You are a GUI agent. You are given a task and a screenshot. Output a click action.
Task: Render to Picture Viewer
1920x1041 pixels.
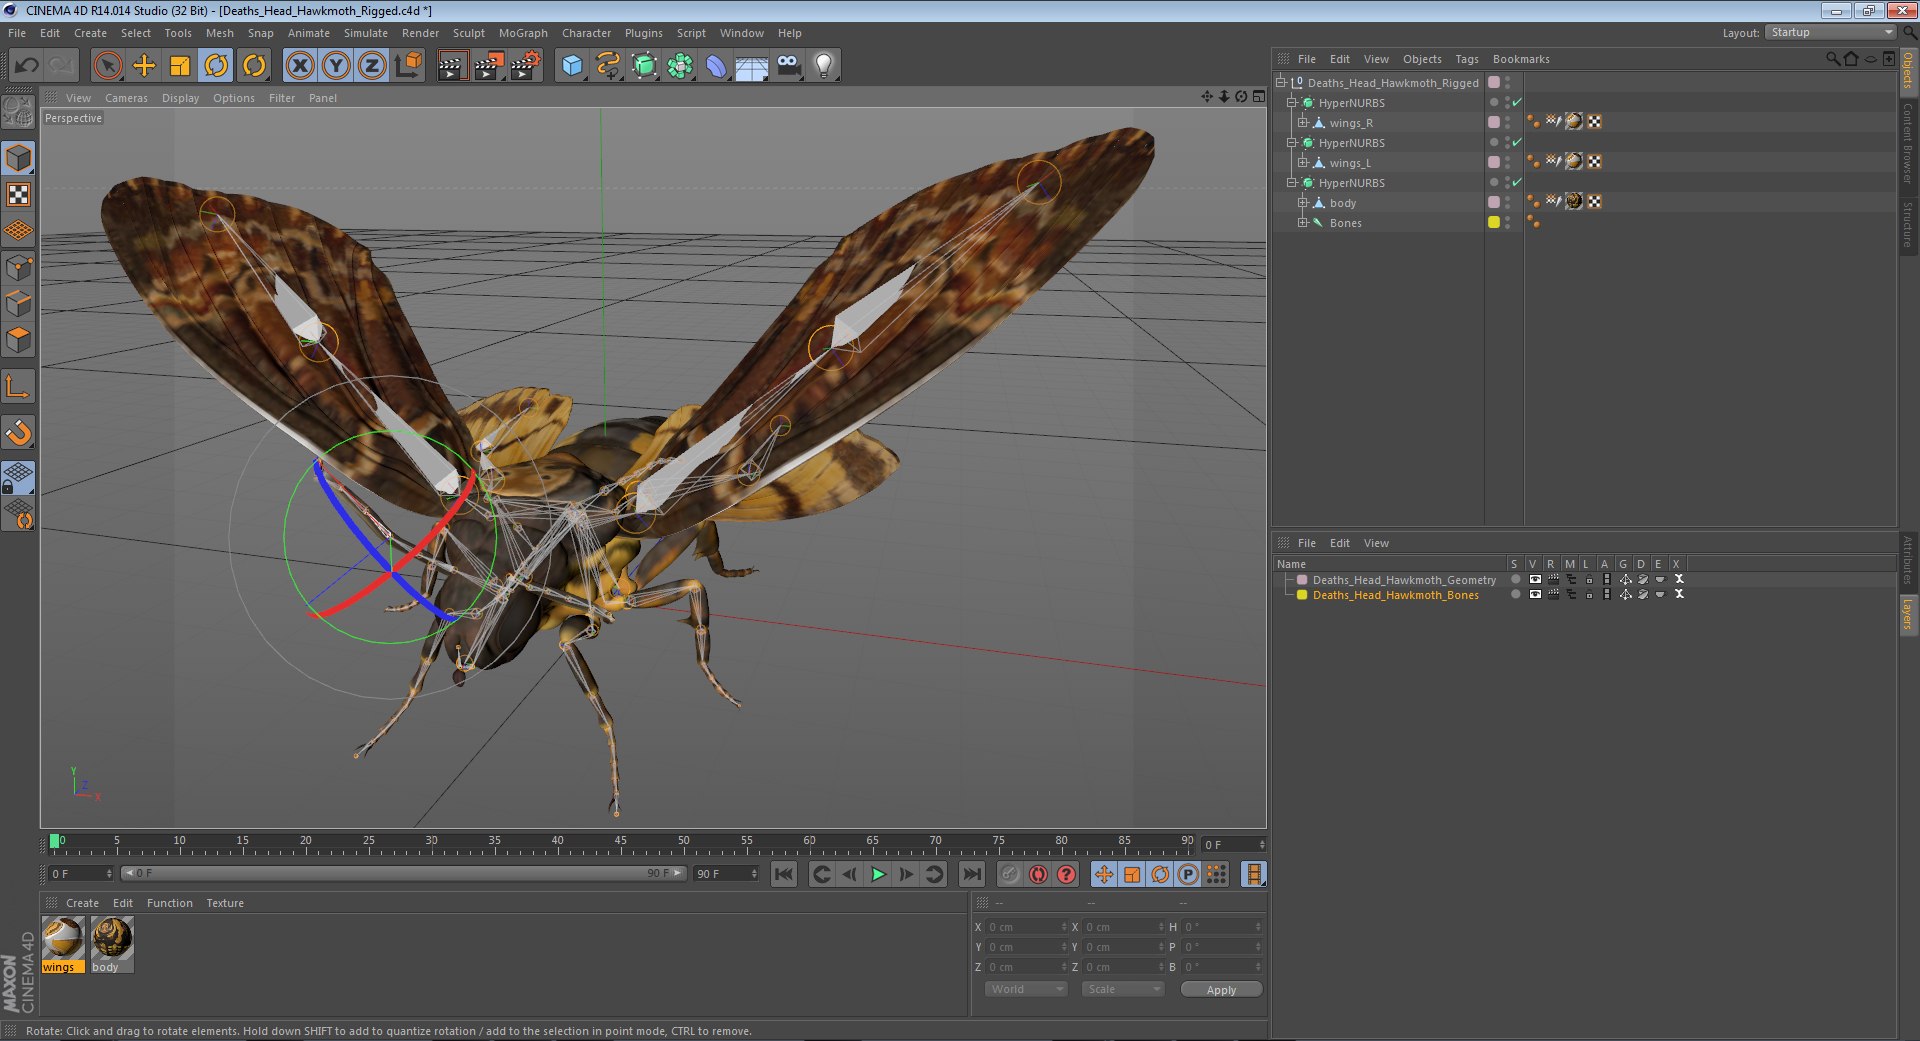(x=489, y=66)
